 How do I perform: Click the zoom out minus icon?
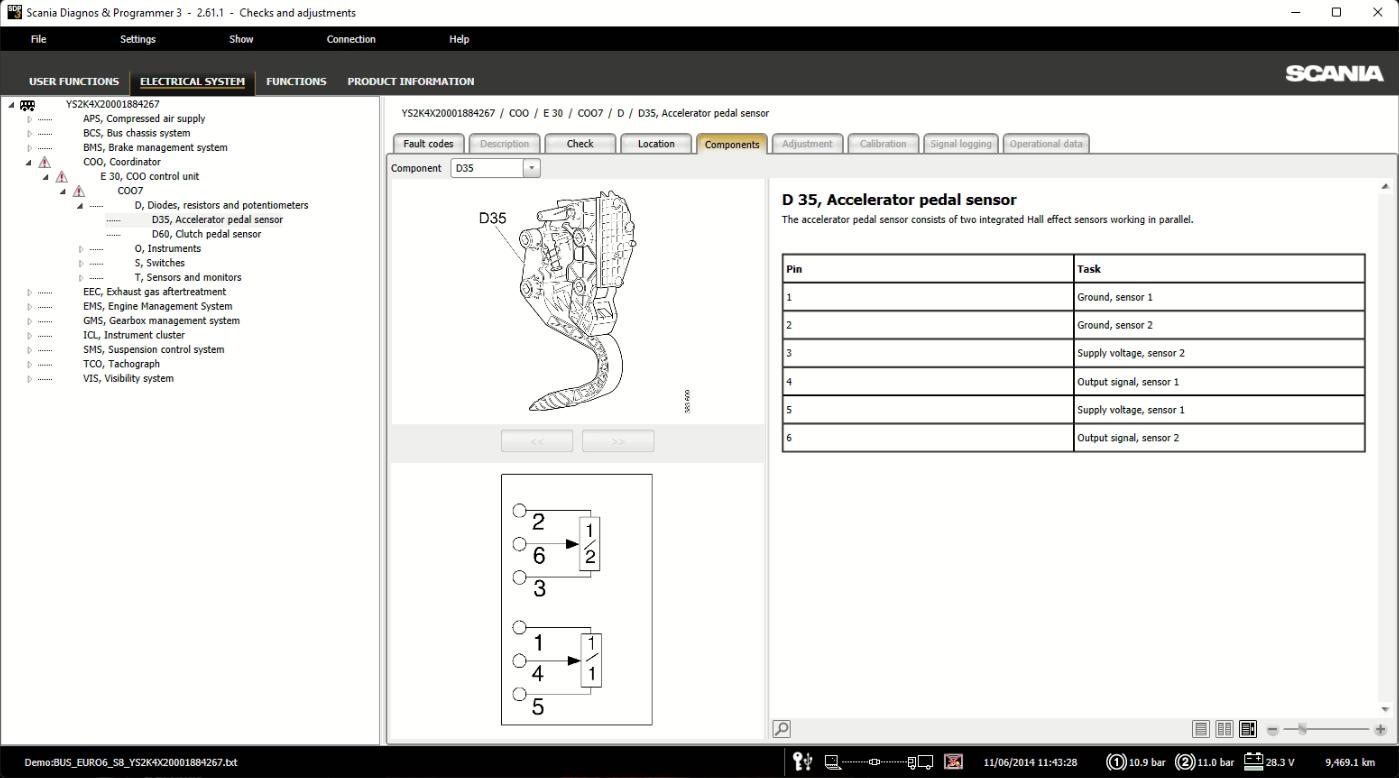(x=1273, y=730)
